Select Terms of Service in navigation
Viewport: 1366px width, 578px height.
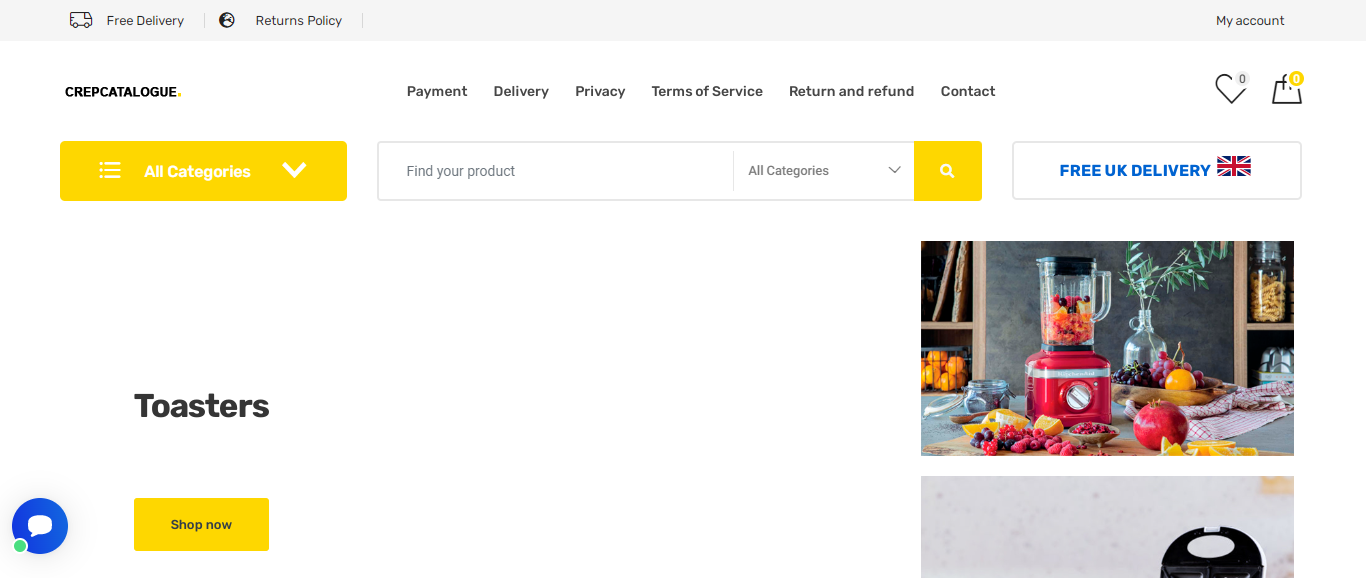[x=707, y=91]
